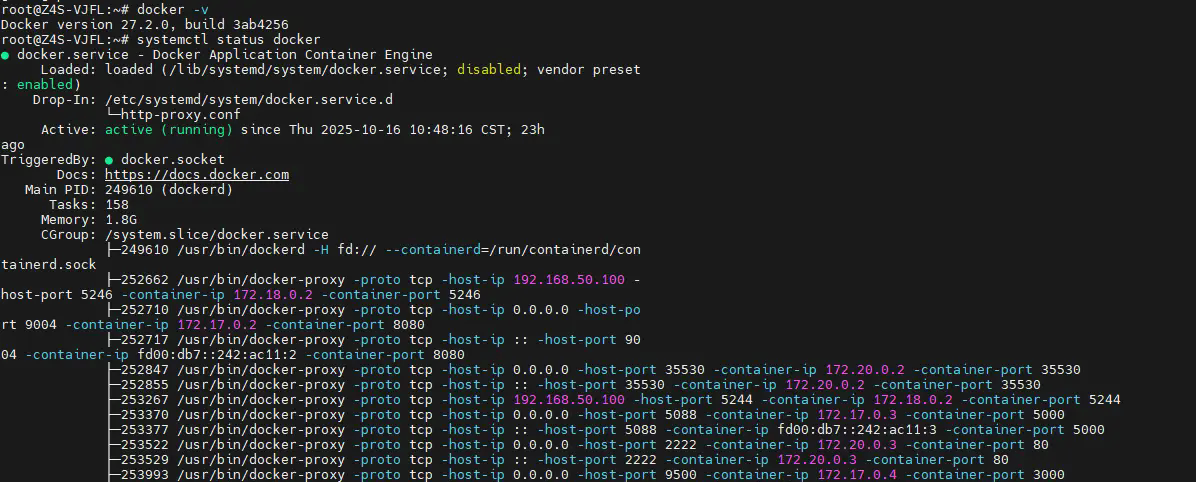Viewport: 1196px width, 482px height.
Task: Click 192.168.50.100 in the 252662 line
Action: [x=569, y=280]
